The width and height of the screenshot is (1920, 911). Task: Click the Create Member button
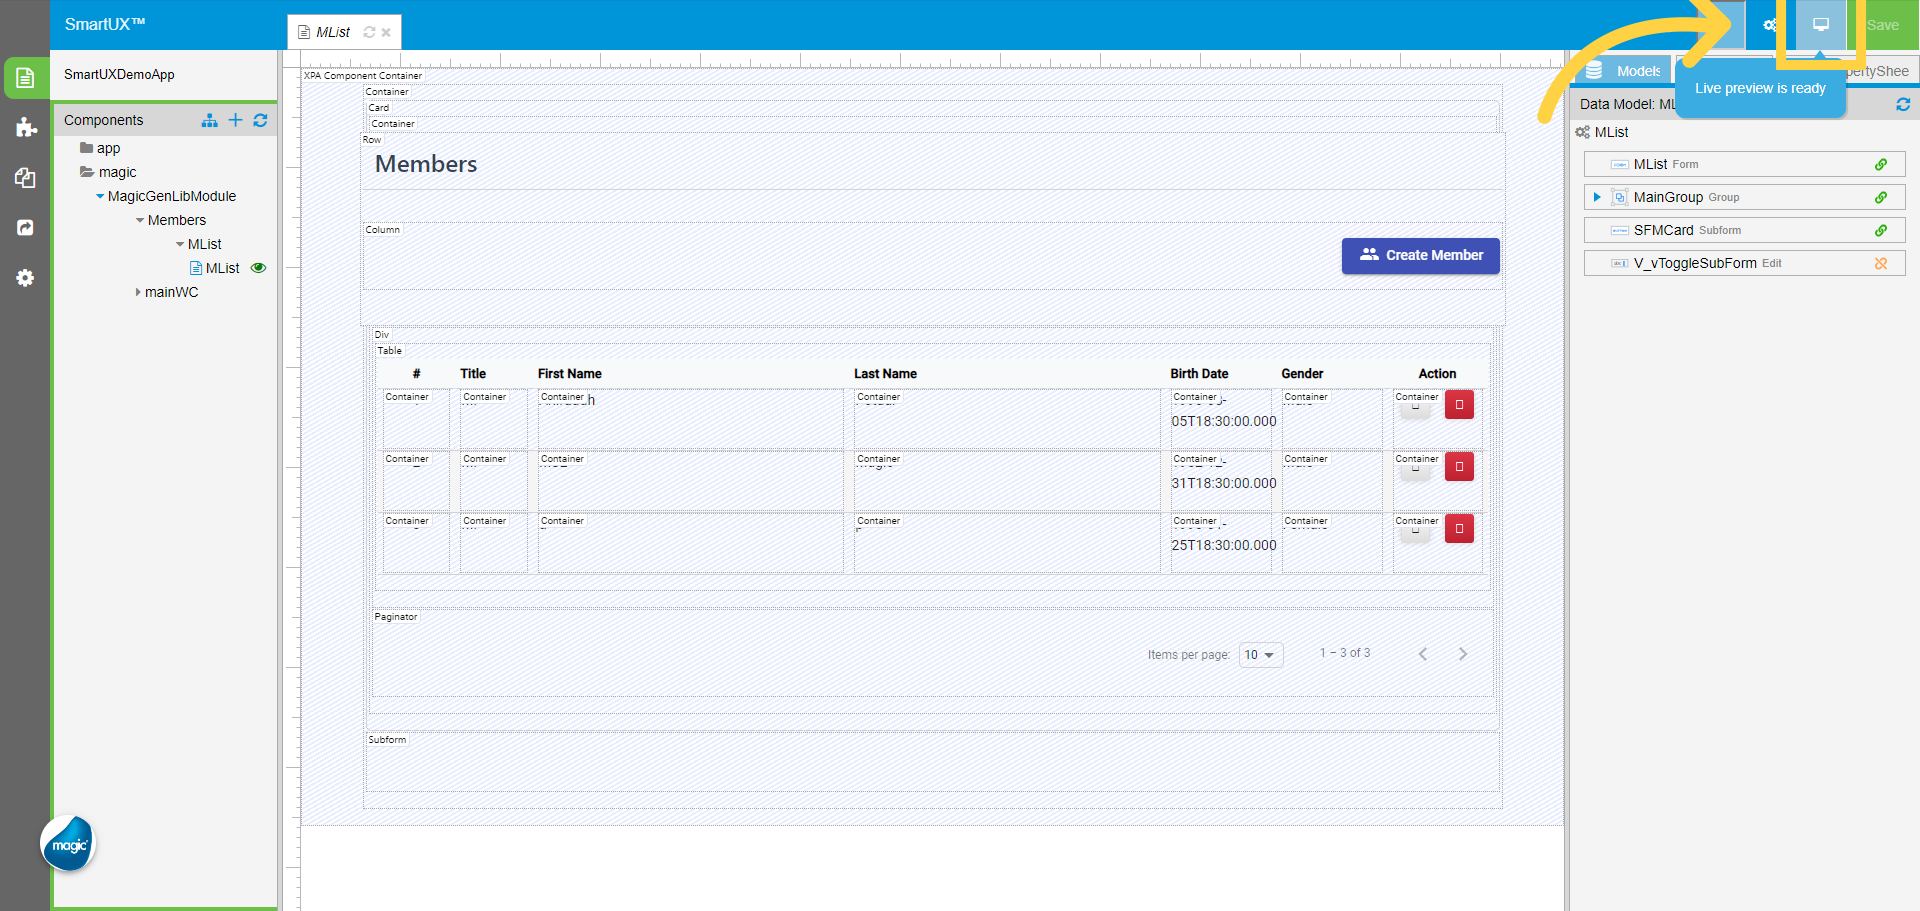point(1420,255)
